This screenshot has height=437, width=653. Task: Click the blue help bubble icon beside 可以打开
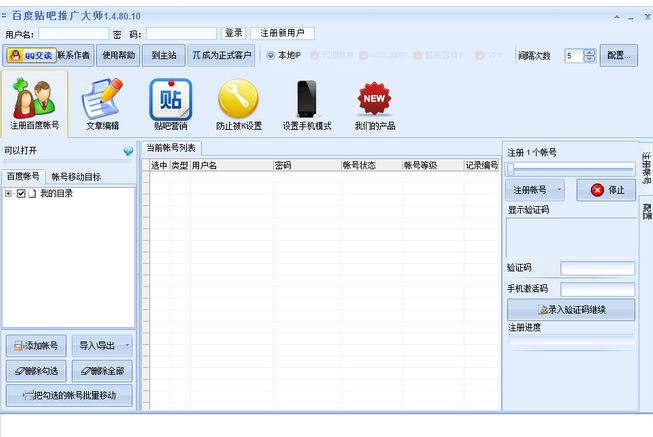tap(128, 151)
